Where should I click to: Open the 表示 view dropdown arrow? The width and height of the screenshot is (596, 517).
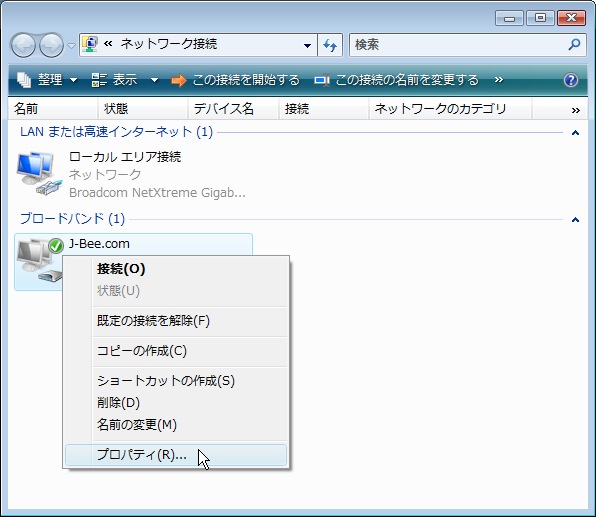pos(154,80)
